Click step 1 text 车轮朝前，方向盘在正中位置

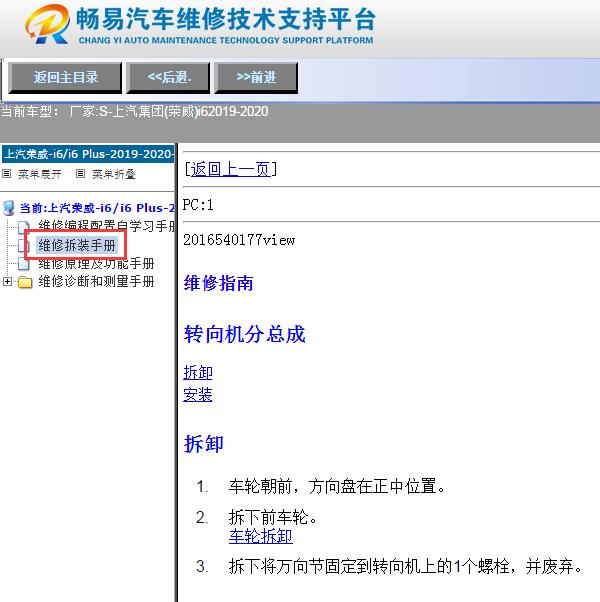coord(337,486)
